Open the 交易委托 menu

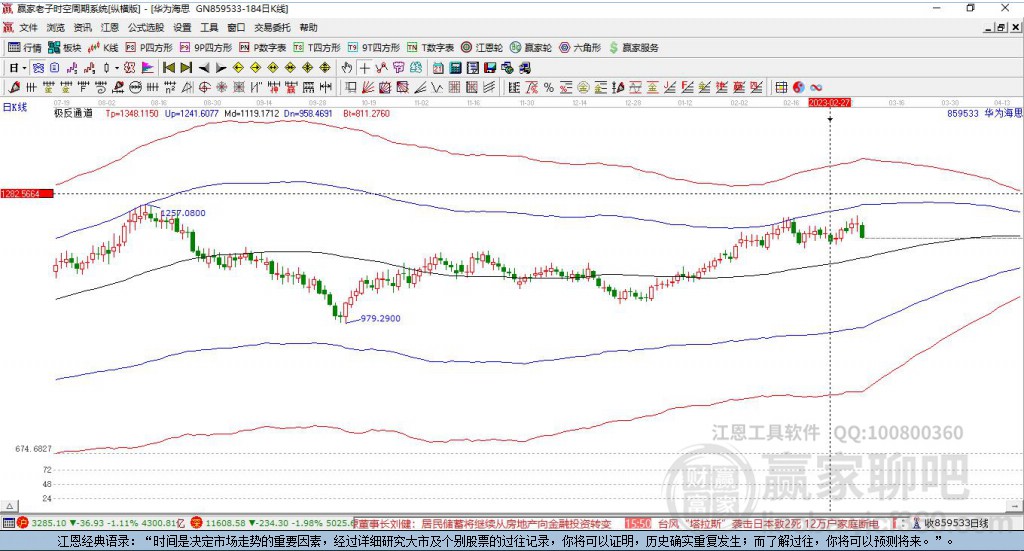(x=272, y=27)
